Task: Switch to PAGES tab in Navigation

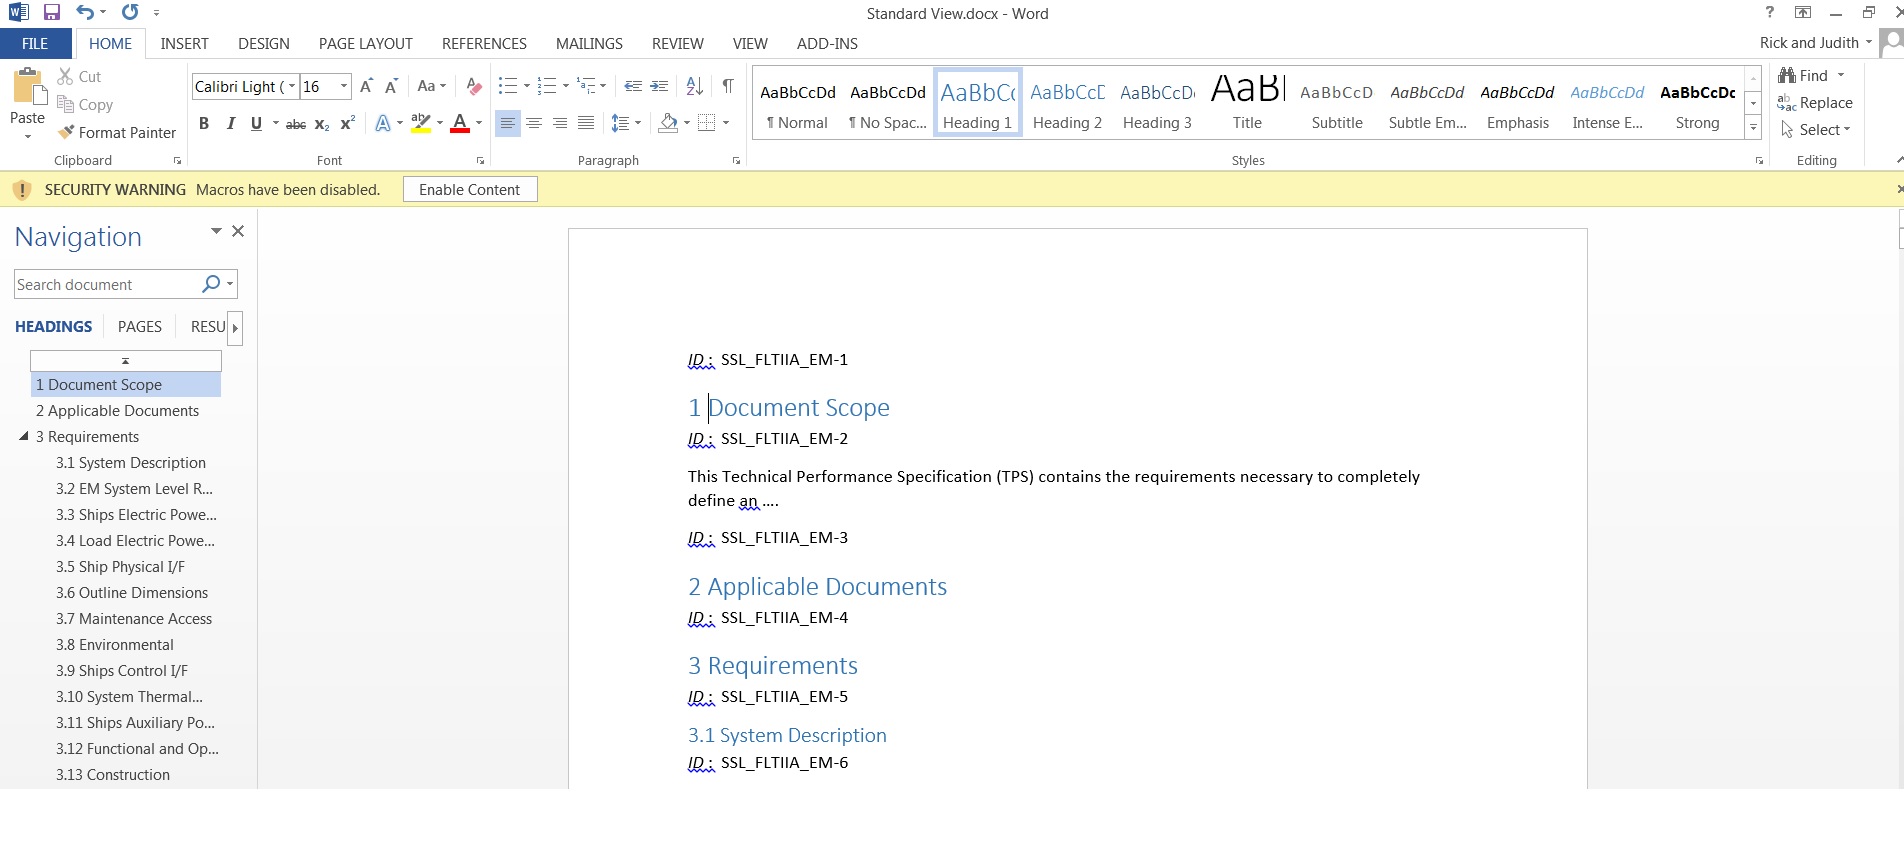Action: pos(139,327)
